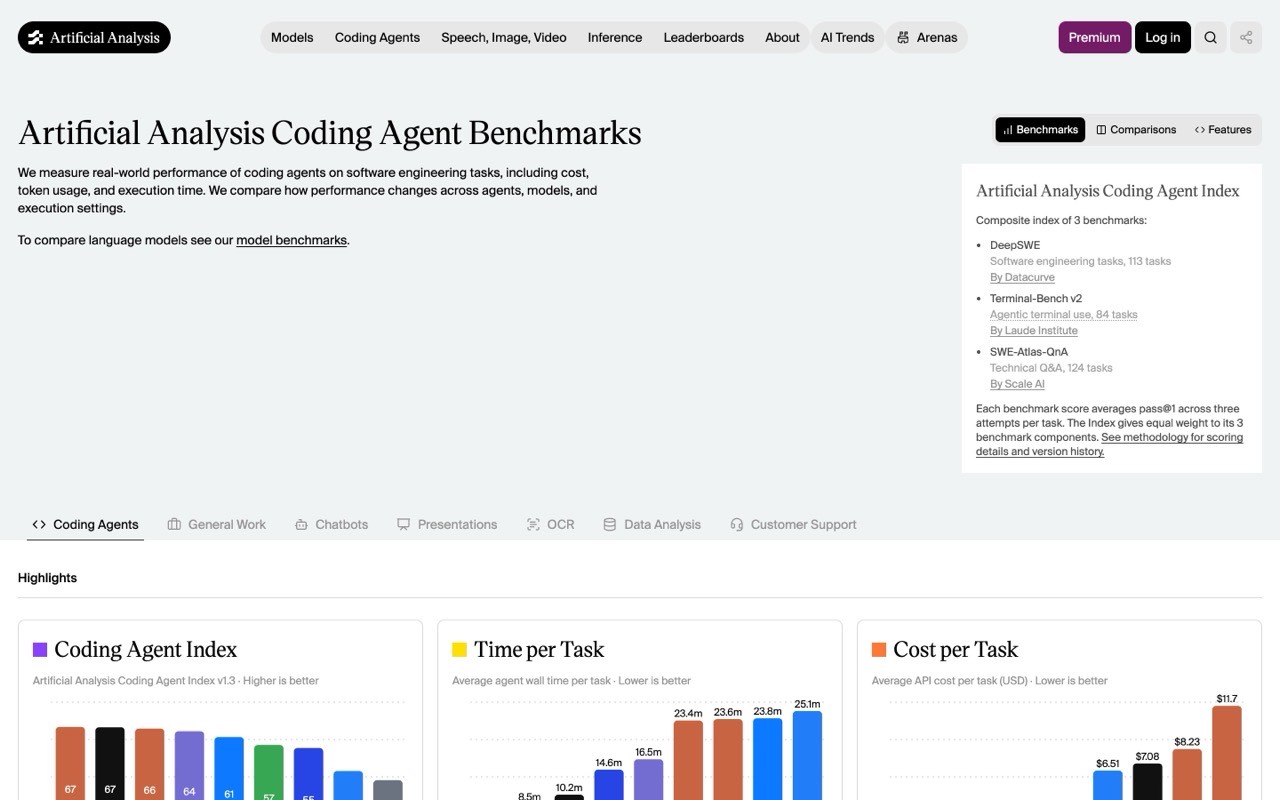This screenshot has width=1280, height=800.
Task: Open the Artificial Analysis logo home link
Action: (94, 37)
